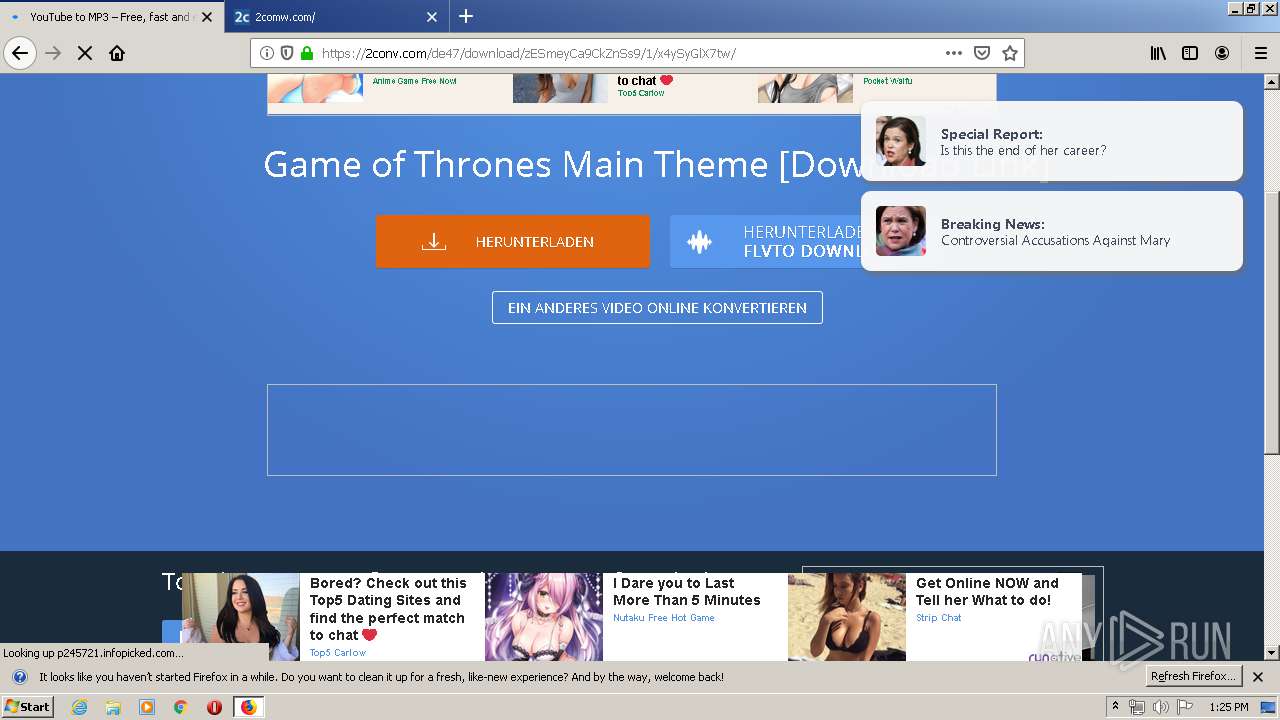Close the 2conw.com tab
The height and width of the screenshot is (720, 1280).
coord(432,17)
